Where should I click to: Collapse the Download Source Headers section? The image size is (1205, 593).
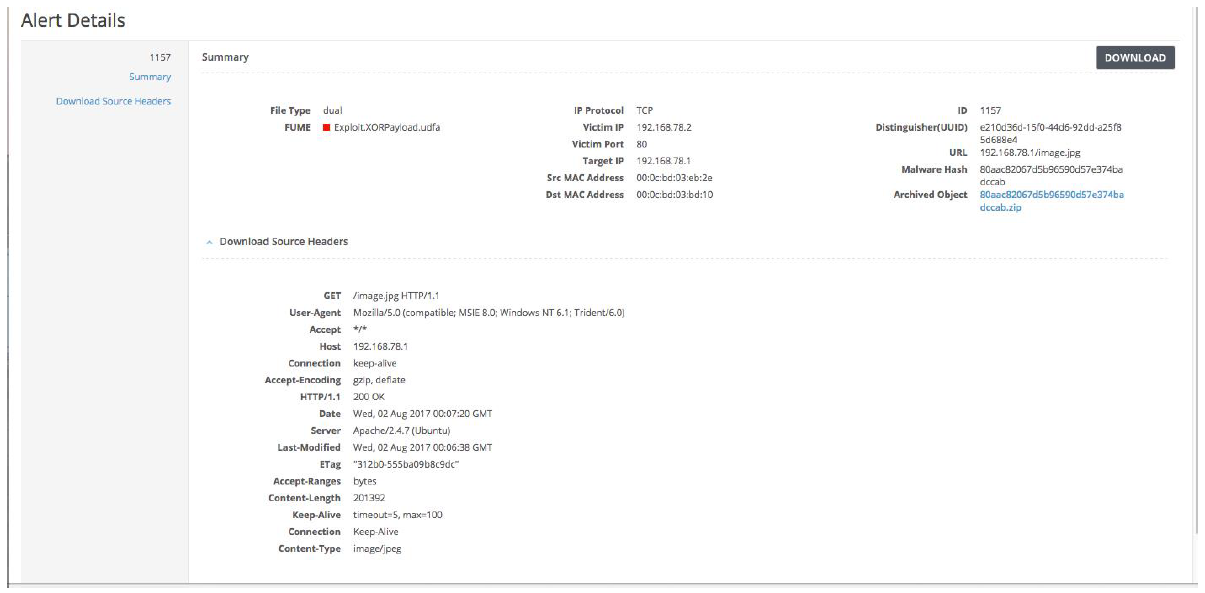click(x=209, y=242)
